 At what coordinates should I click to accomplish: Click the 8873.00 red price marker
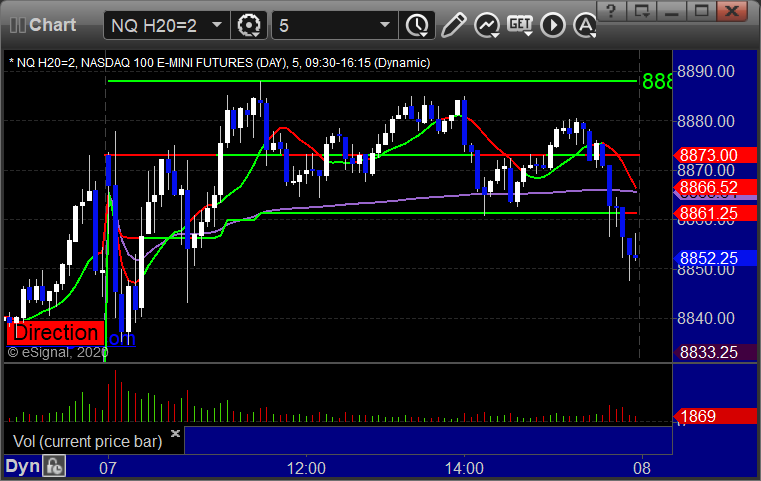pyautogui.click(x=715, y=155)
